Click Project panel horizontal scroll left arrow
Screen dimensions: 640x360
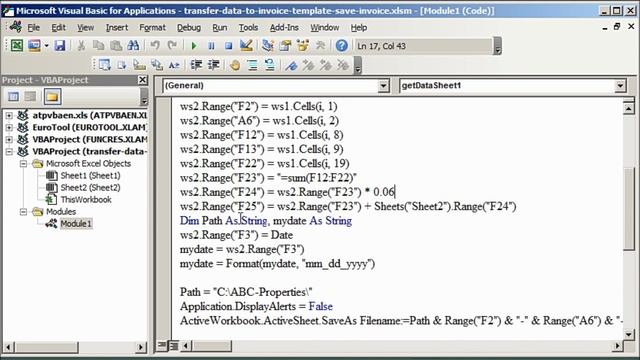click(8, 347)
